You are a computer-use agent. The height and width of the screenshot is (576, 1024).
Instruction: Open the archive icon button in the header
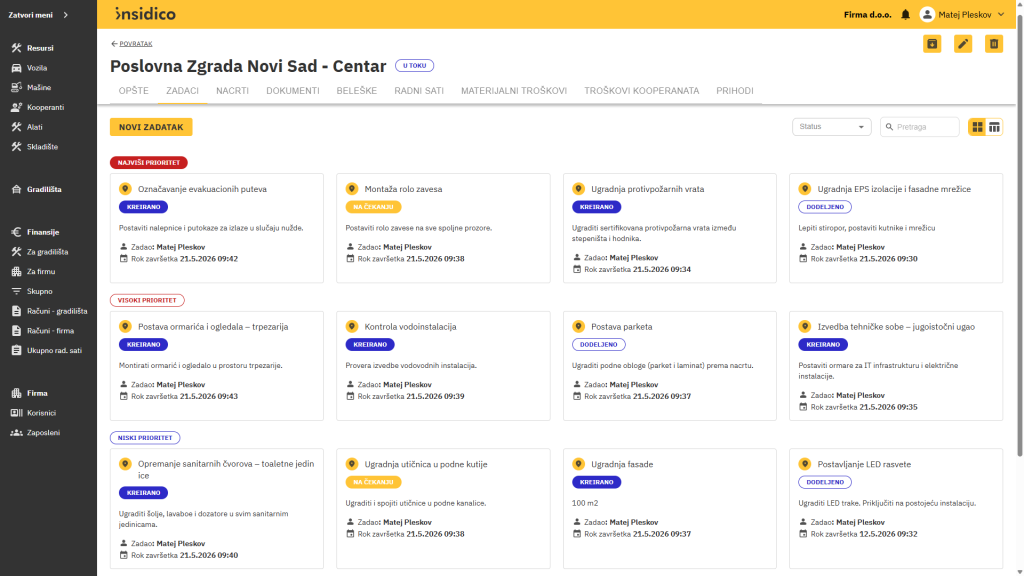(x=932, y=44)
